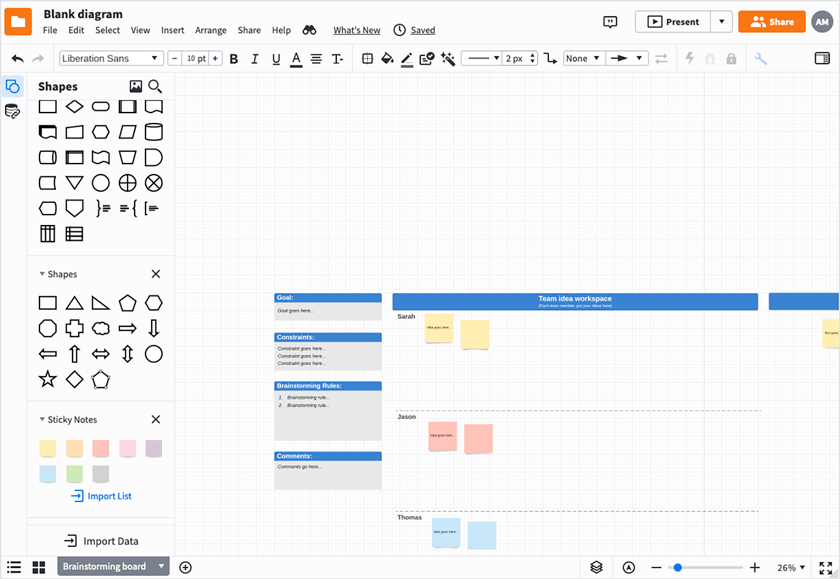Open the end arrow style dropdown
This screenshot has height=579, width=840.
pyautogui.click(x=627, y=58)
